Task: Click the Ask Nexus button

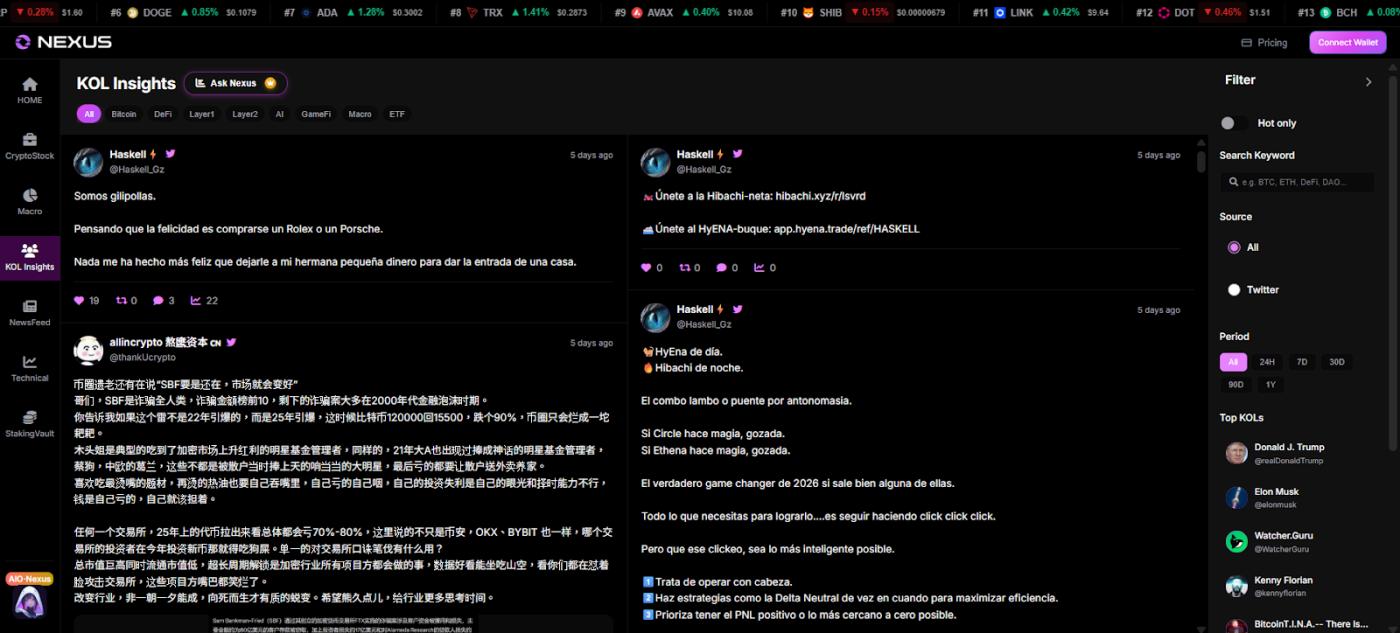Action: pyautogui.click(x=235, y=83)
